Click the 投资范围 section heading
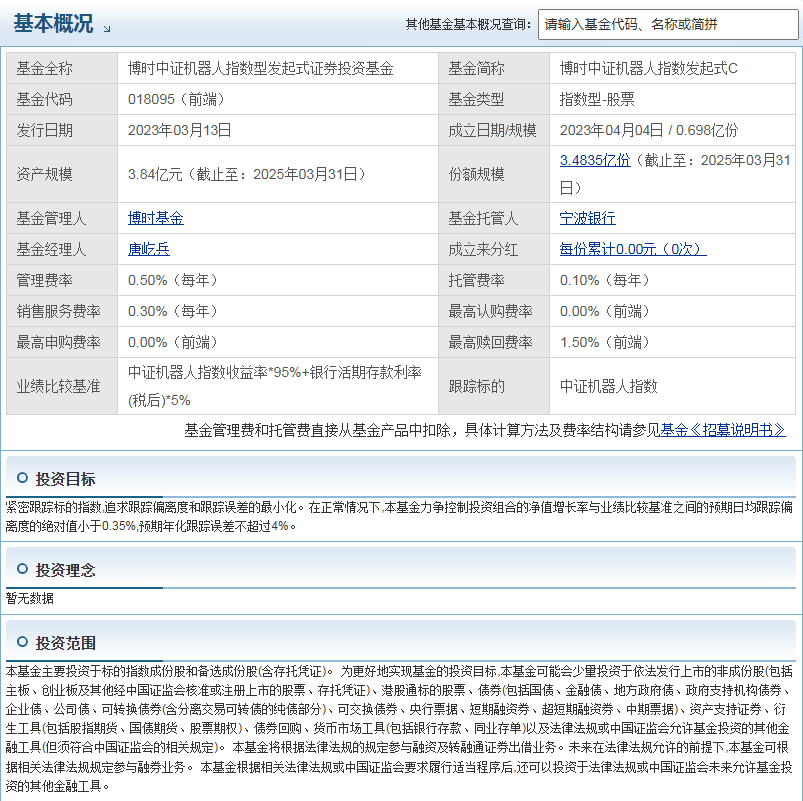This screenshot has height=801, width=803. [x=65, y=643]
